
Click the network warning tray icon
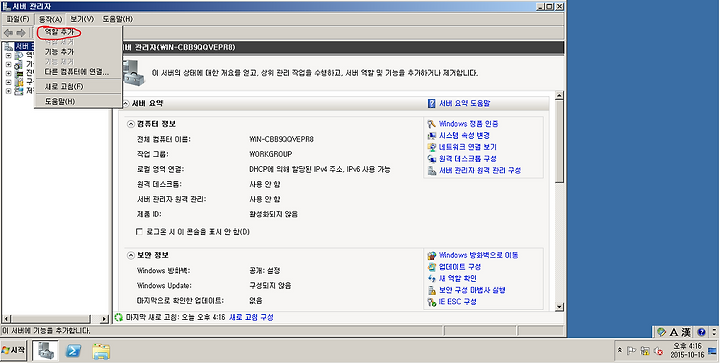[x=645, y=351]
